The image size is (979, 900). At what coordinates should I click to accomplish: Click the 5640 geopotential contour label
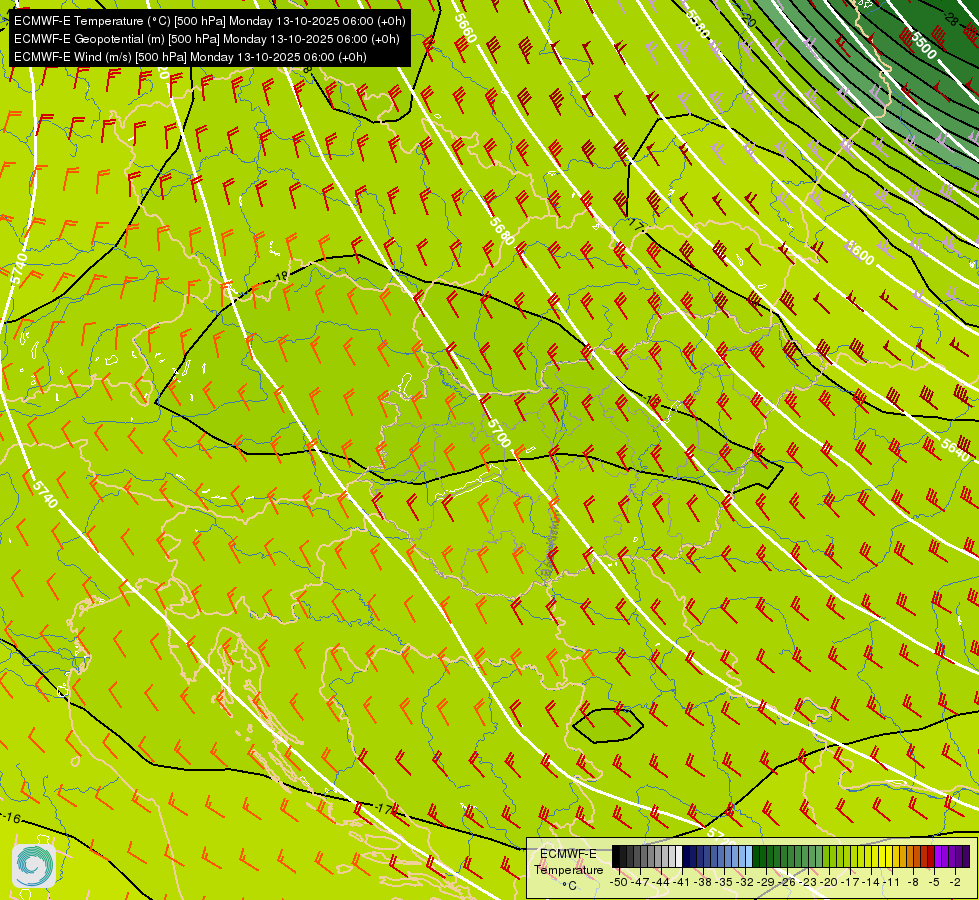[x=955, y=450]
